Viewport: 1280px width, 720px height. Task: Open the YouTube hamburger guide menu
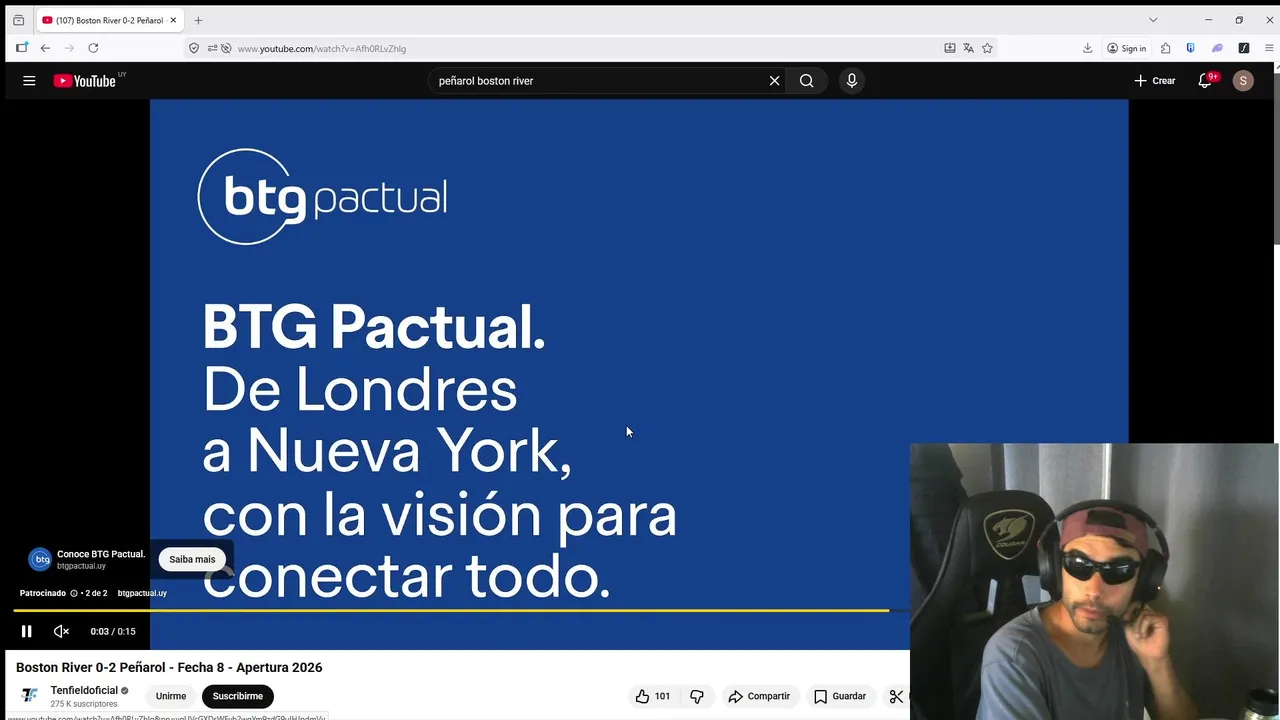click(x=29, y=81)
